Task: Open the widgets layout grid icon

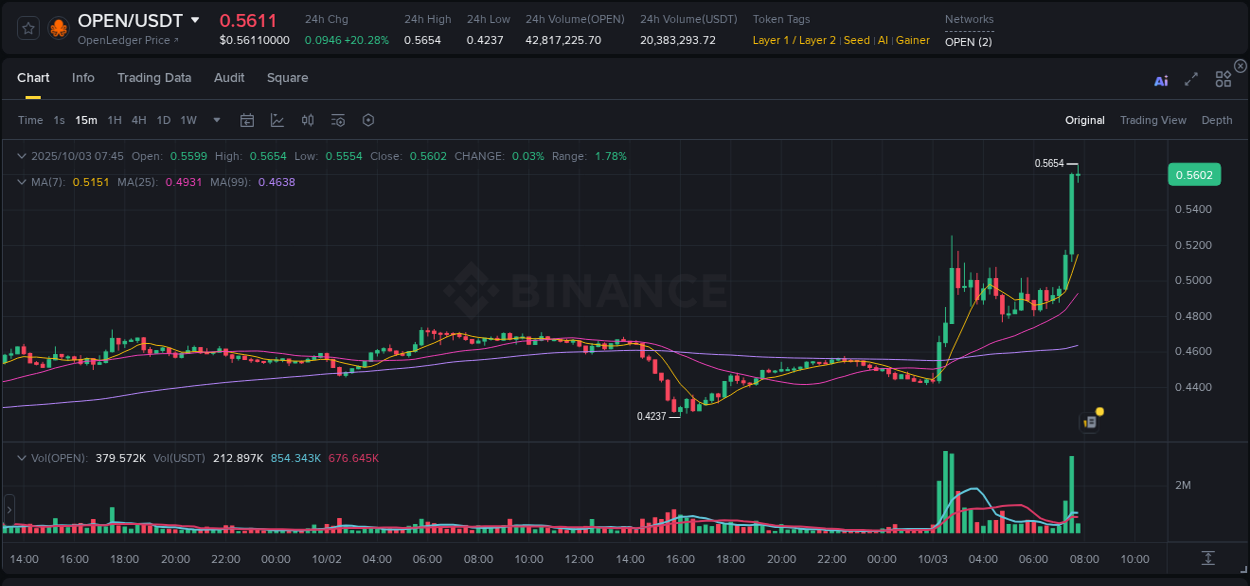Action: coord(1224,79)
